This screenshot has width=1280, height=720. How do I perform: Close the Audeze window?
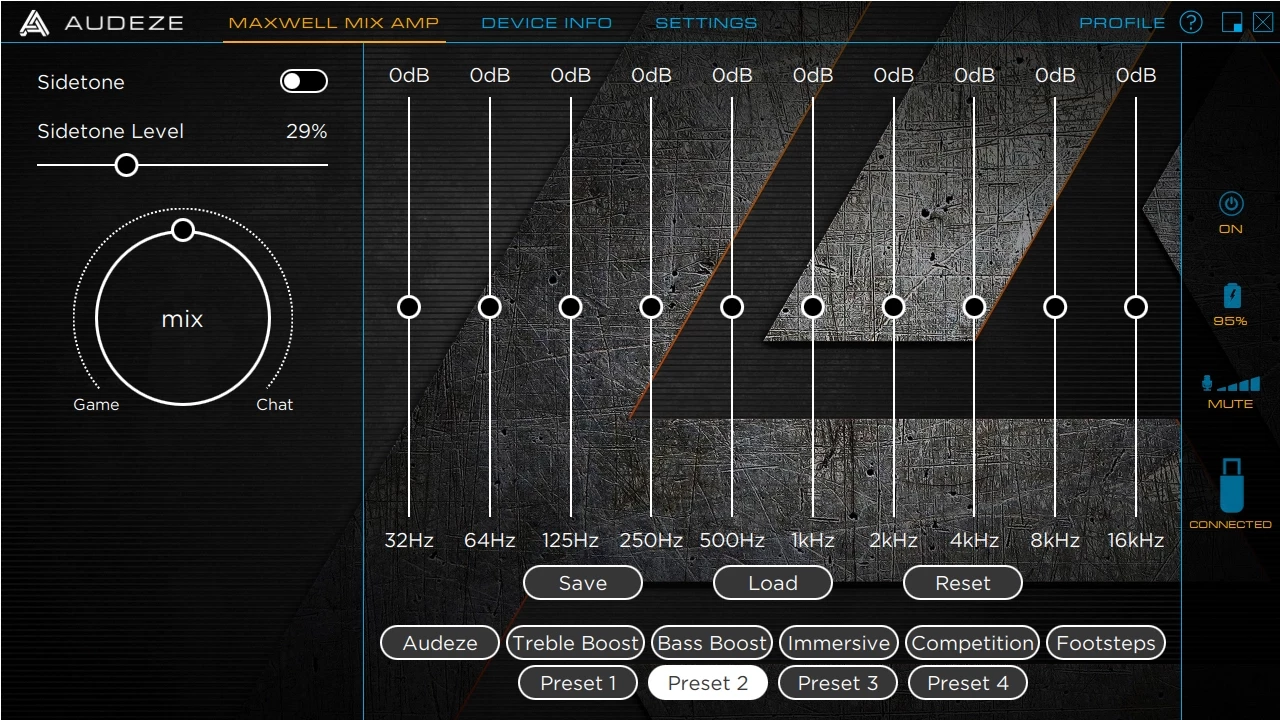(x=1262, y=22)
